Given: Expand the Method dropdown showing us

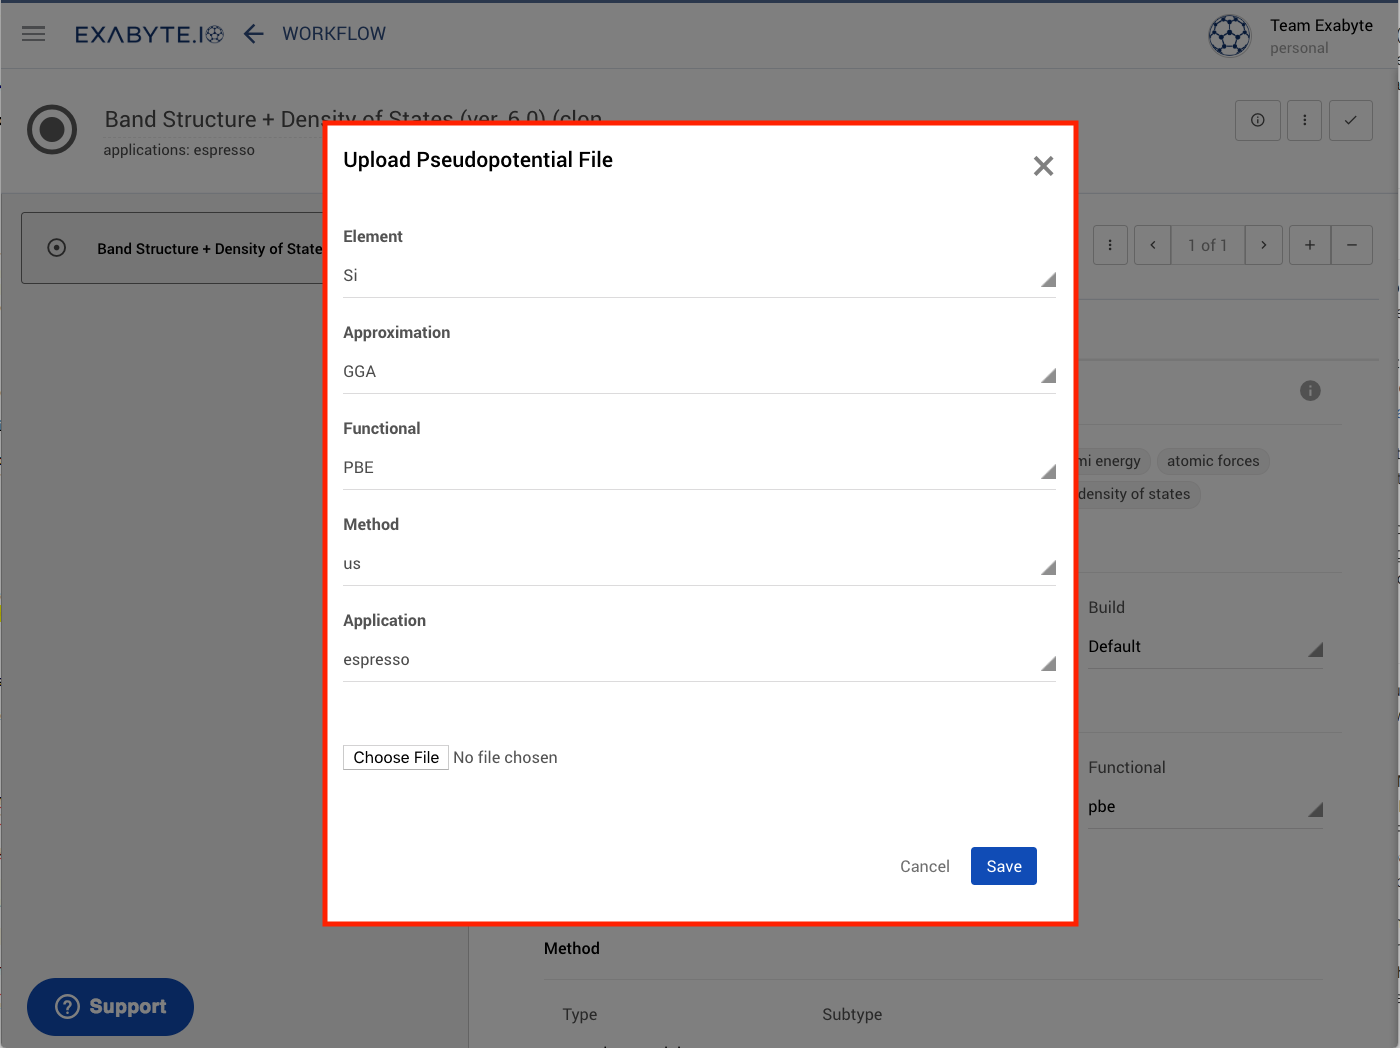Looking at the screenshot, I should coord(698,564).
